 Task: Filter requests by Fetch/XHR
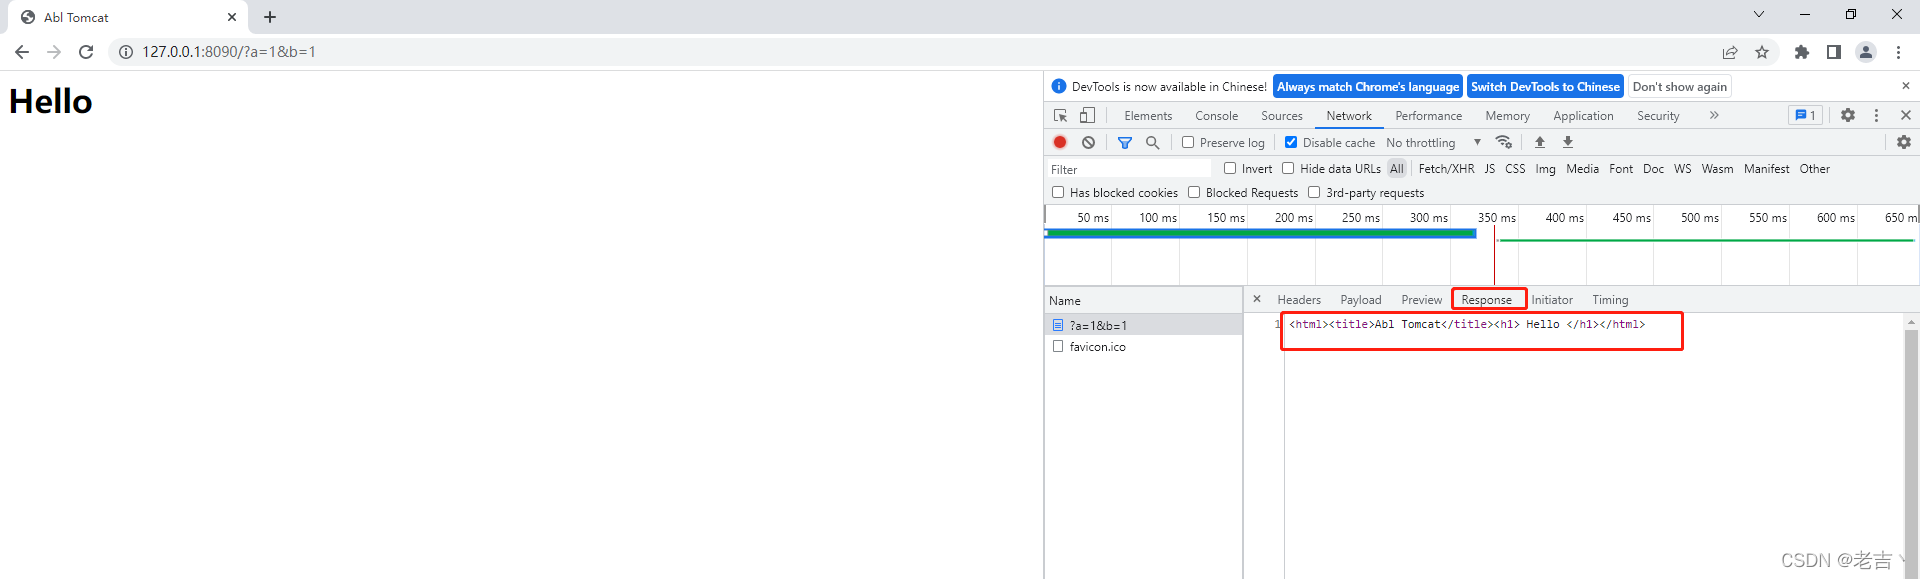coord(1446,169)
